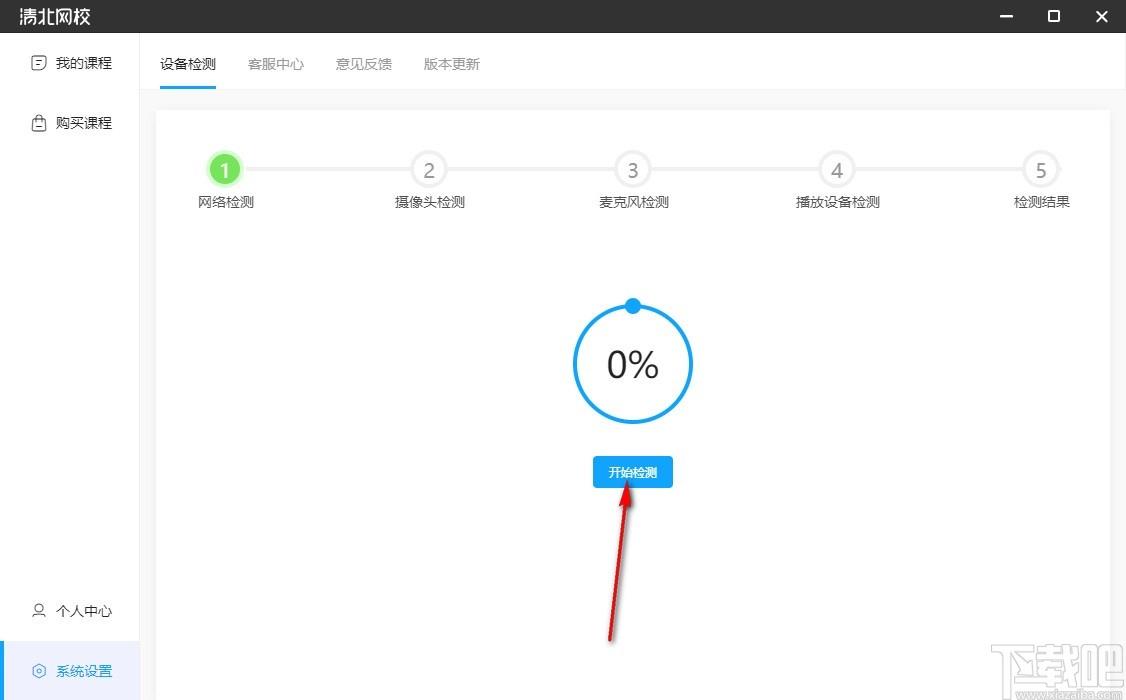This screenshot has width=1126, height=700.
Task: Click the 播放设备检测 step label
Action: pyautogui.click(x=837, y=202)
